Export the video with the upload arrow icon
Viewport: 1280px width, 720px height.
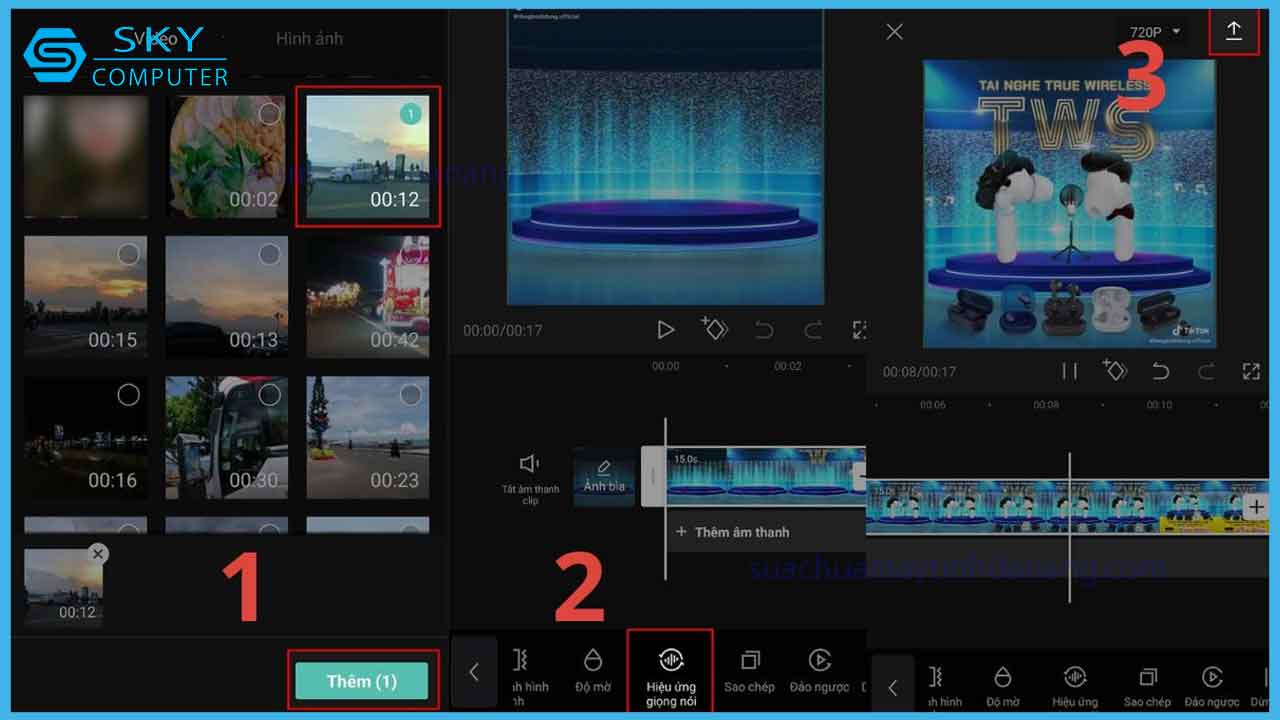(x=1233, y=30)
